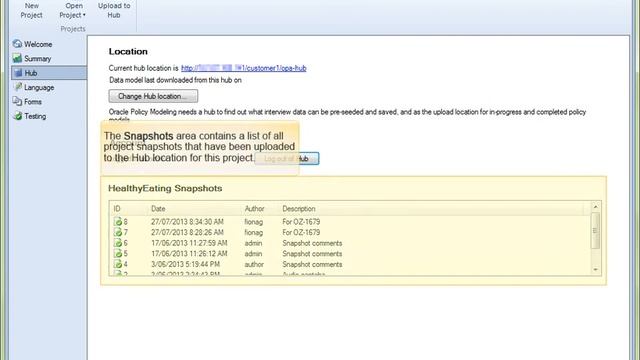Select date 3/06/2013 5:19:44 PM

(x=185, y=264)
